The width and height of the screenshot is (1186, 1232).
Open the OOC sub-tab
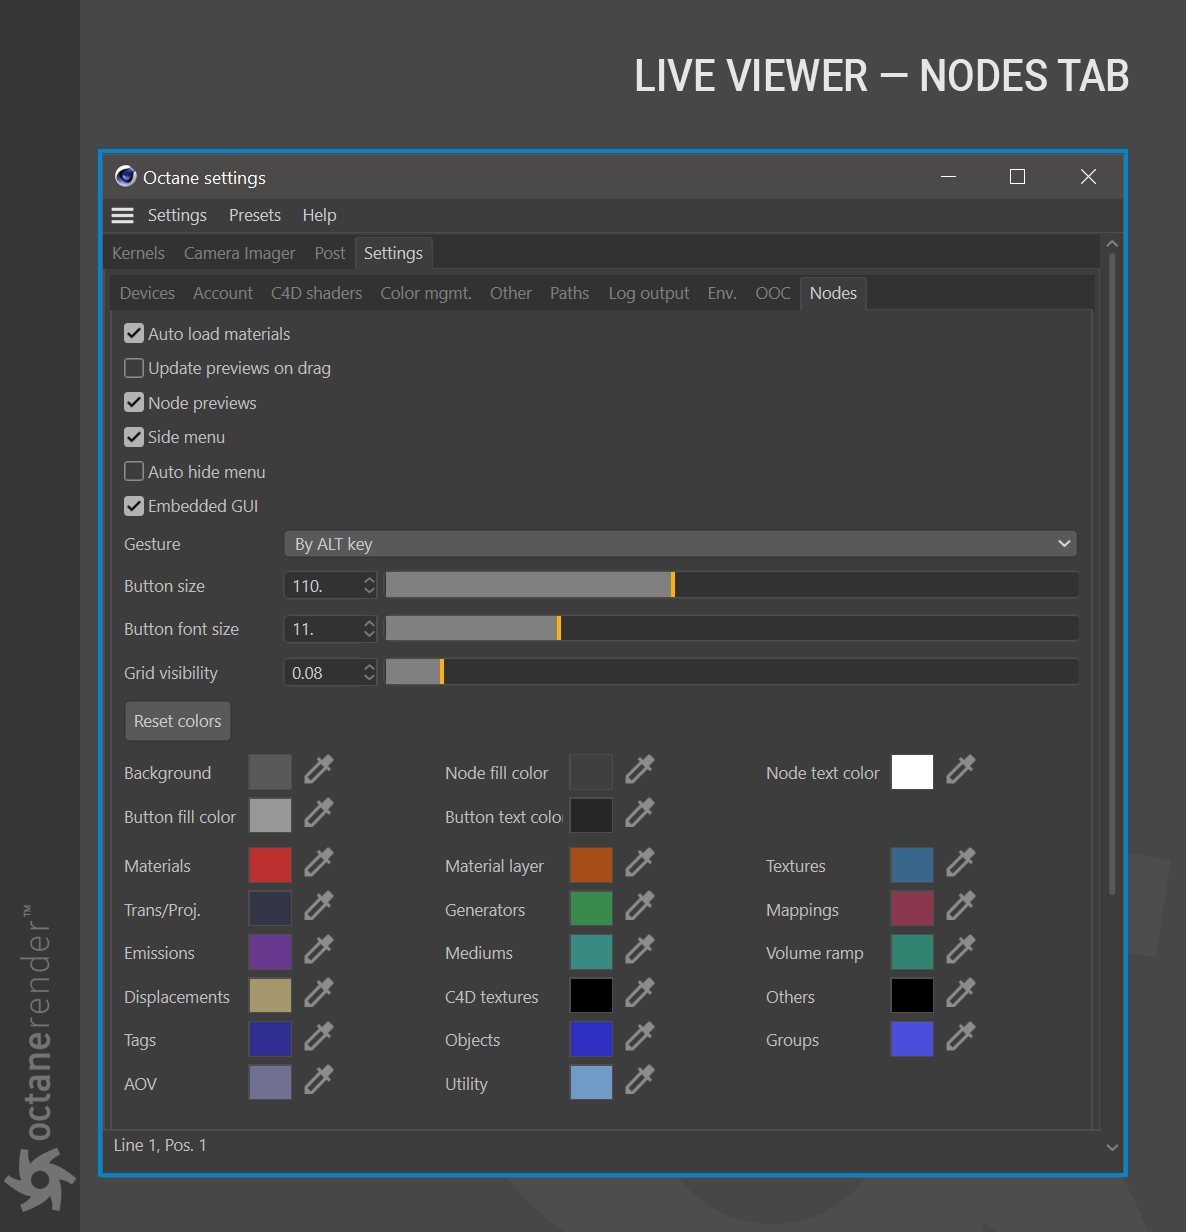(773, 293)
